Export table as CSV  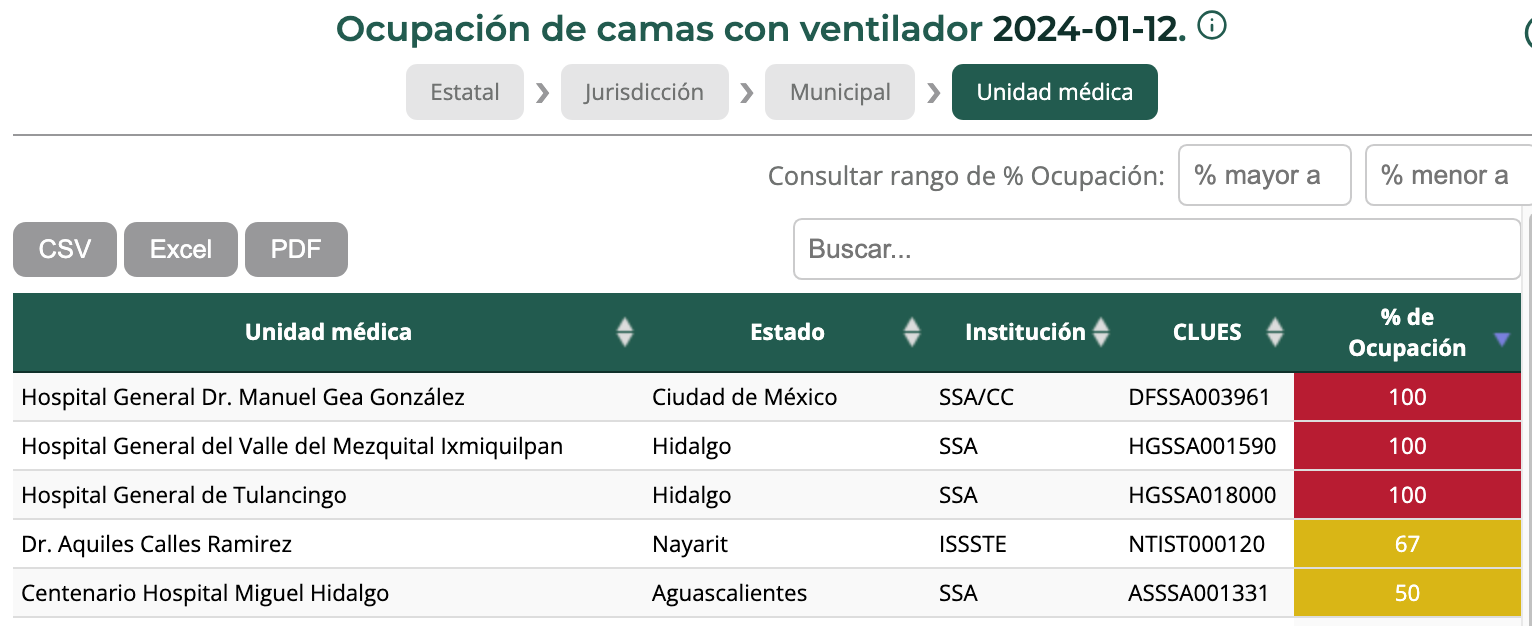tap(65, 249)
